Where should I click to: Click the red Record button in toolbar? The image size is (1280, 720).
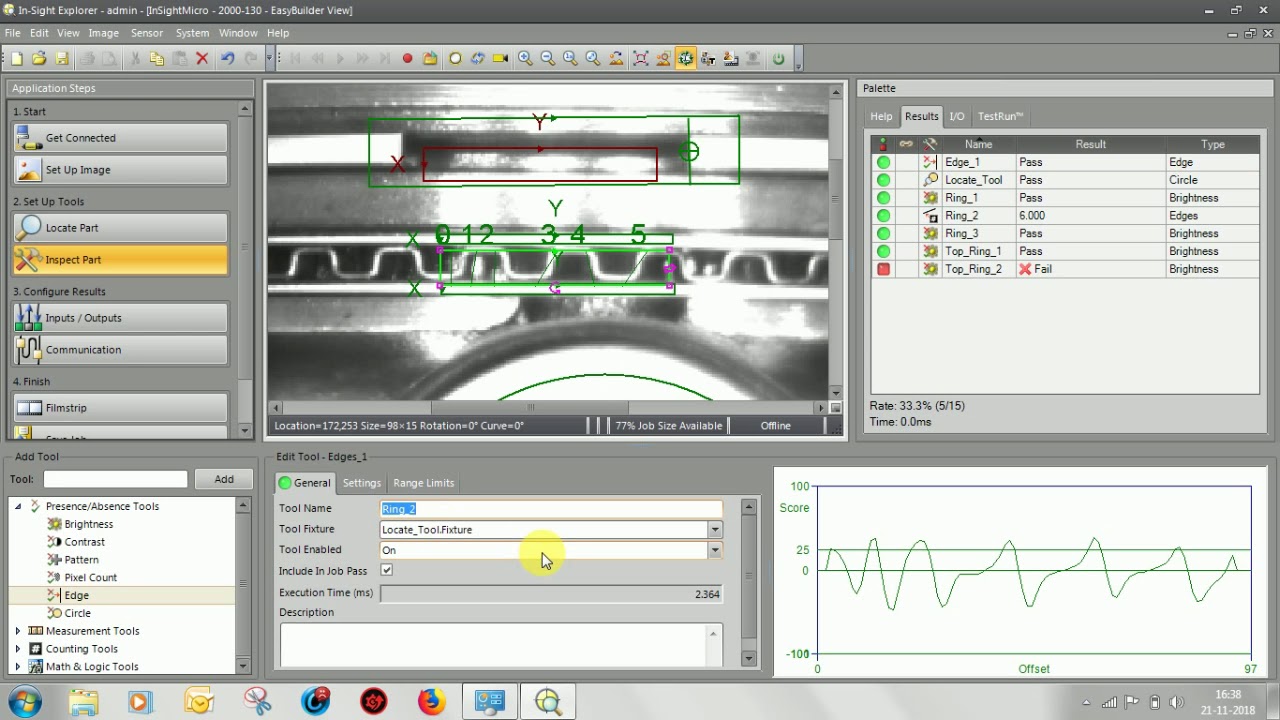click(407, 59)
